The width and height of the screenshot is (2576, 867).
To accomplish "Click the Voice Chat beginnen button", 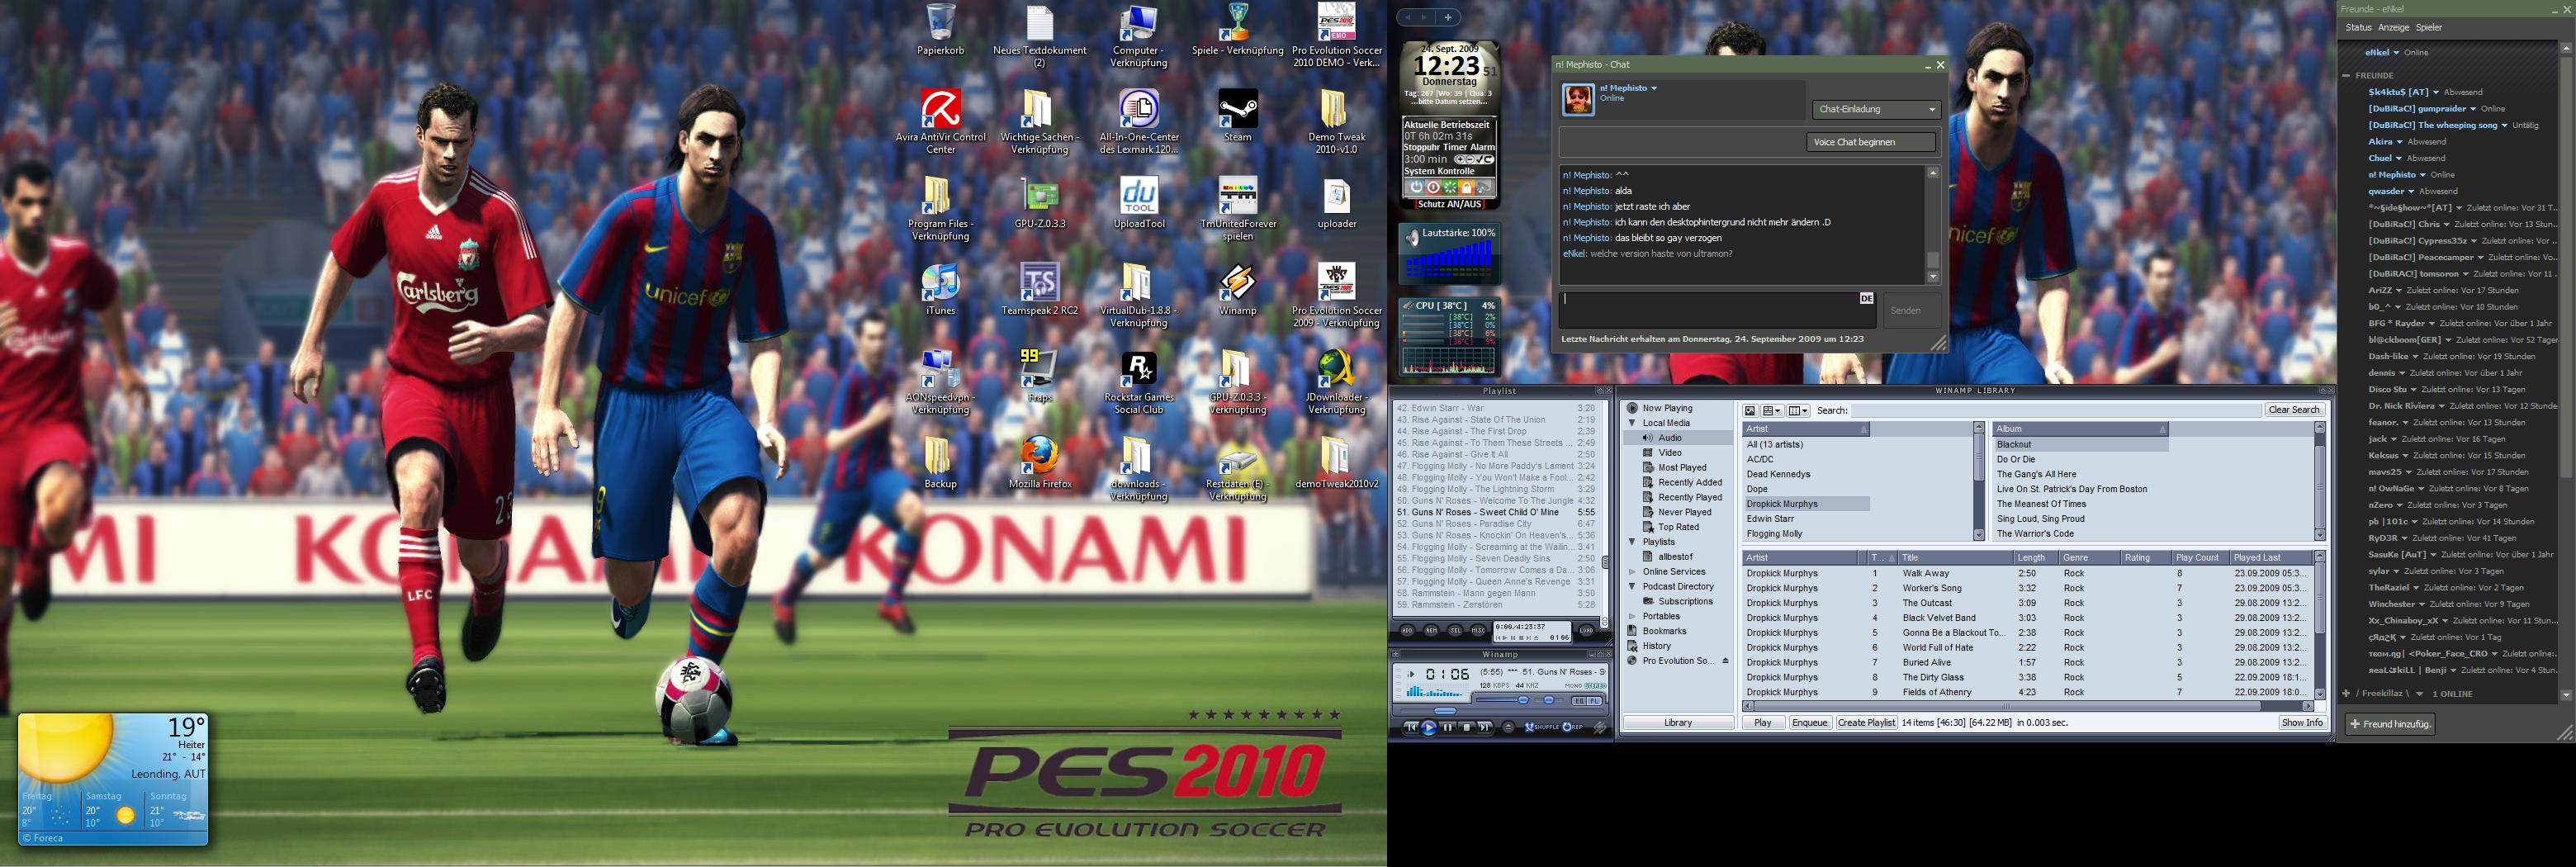I will [1869, 142].
